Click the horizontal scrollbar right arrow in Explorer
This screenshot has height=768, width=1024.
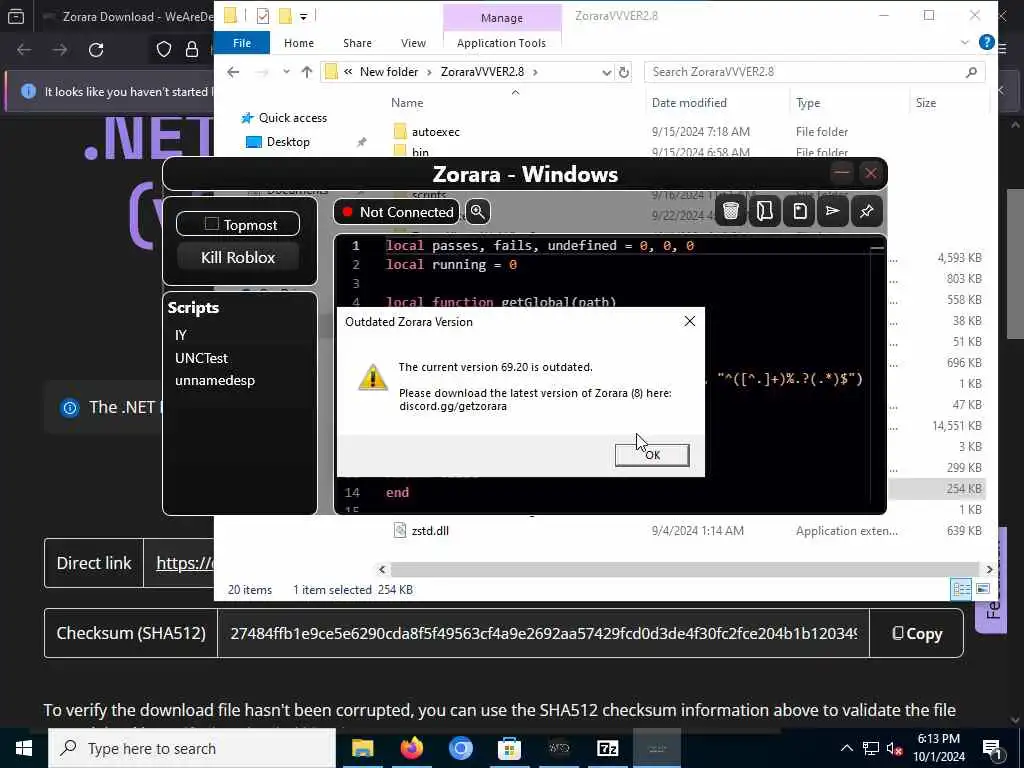pyautogui.click(x=989, y=569)
